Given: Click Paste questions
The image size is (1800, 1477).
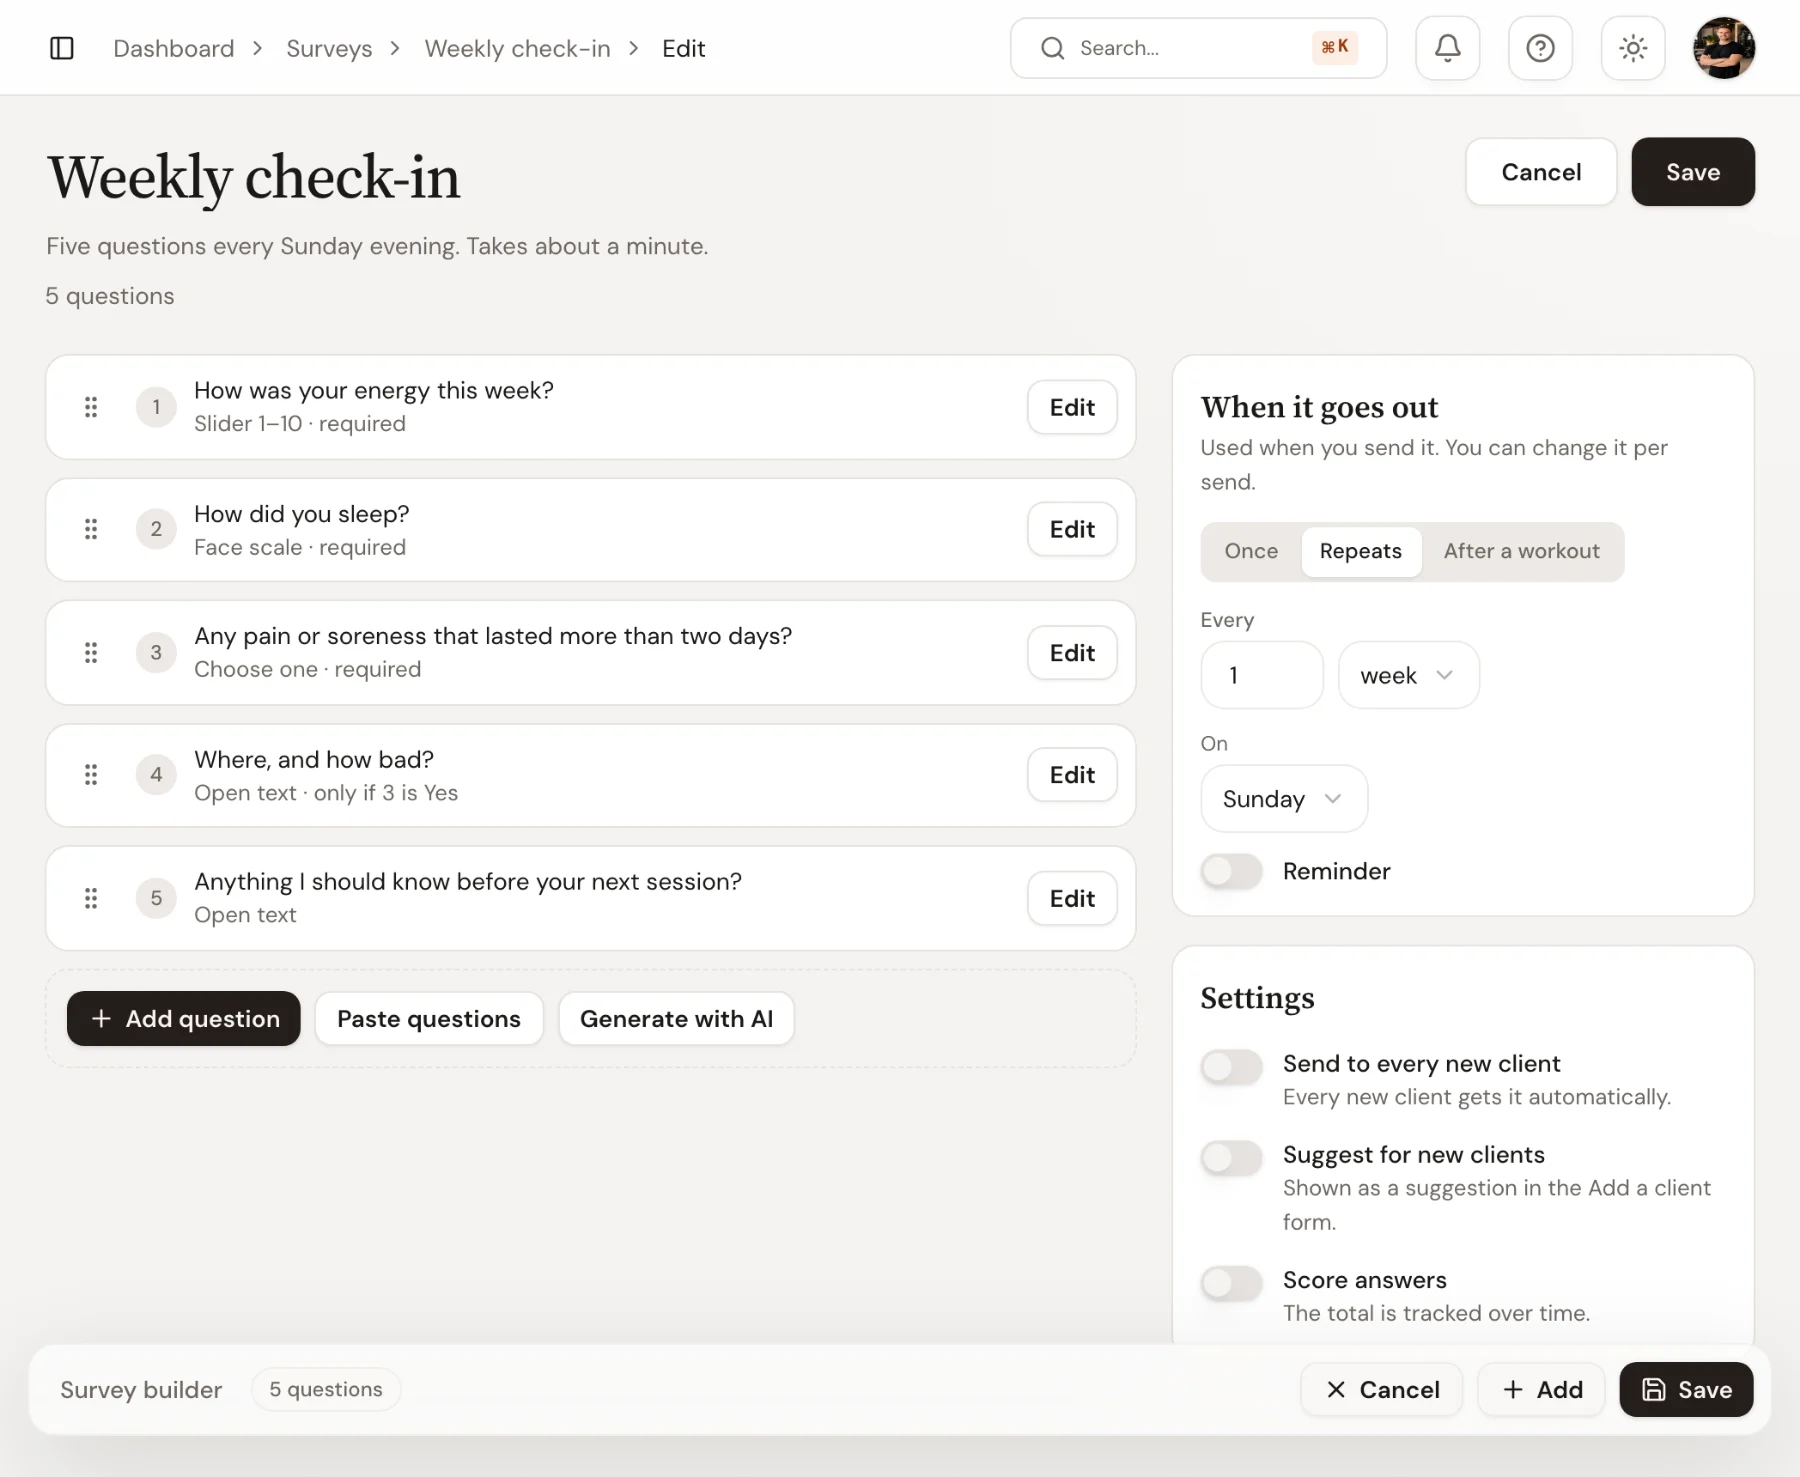Looking at the screenshot, I should 429,1019.
